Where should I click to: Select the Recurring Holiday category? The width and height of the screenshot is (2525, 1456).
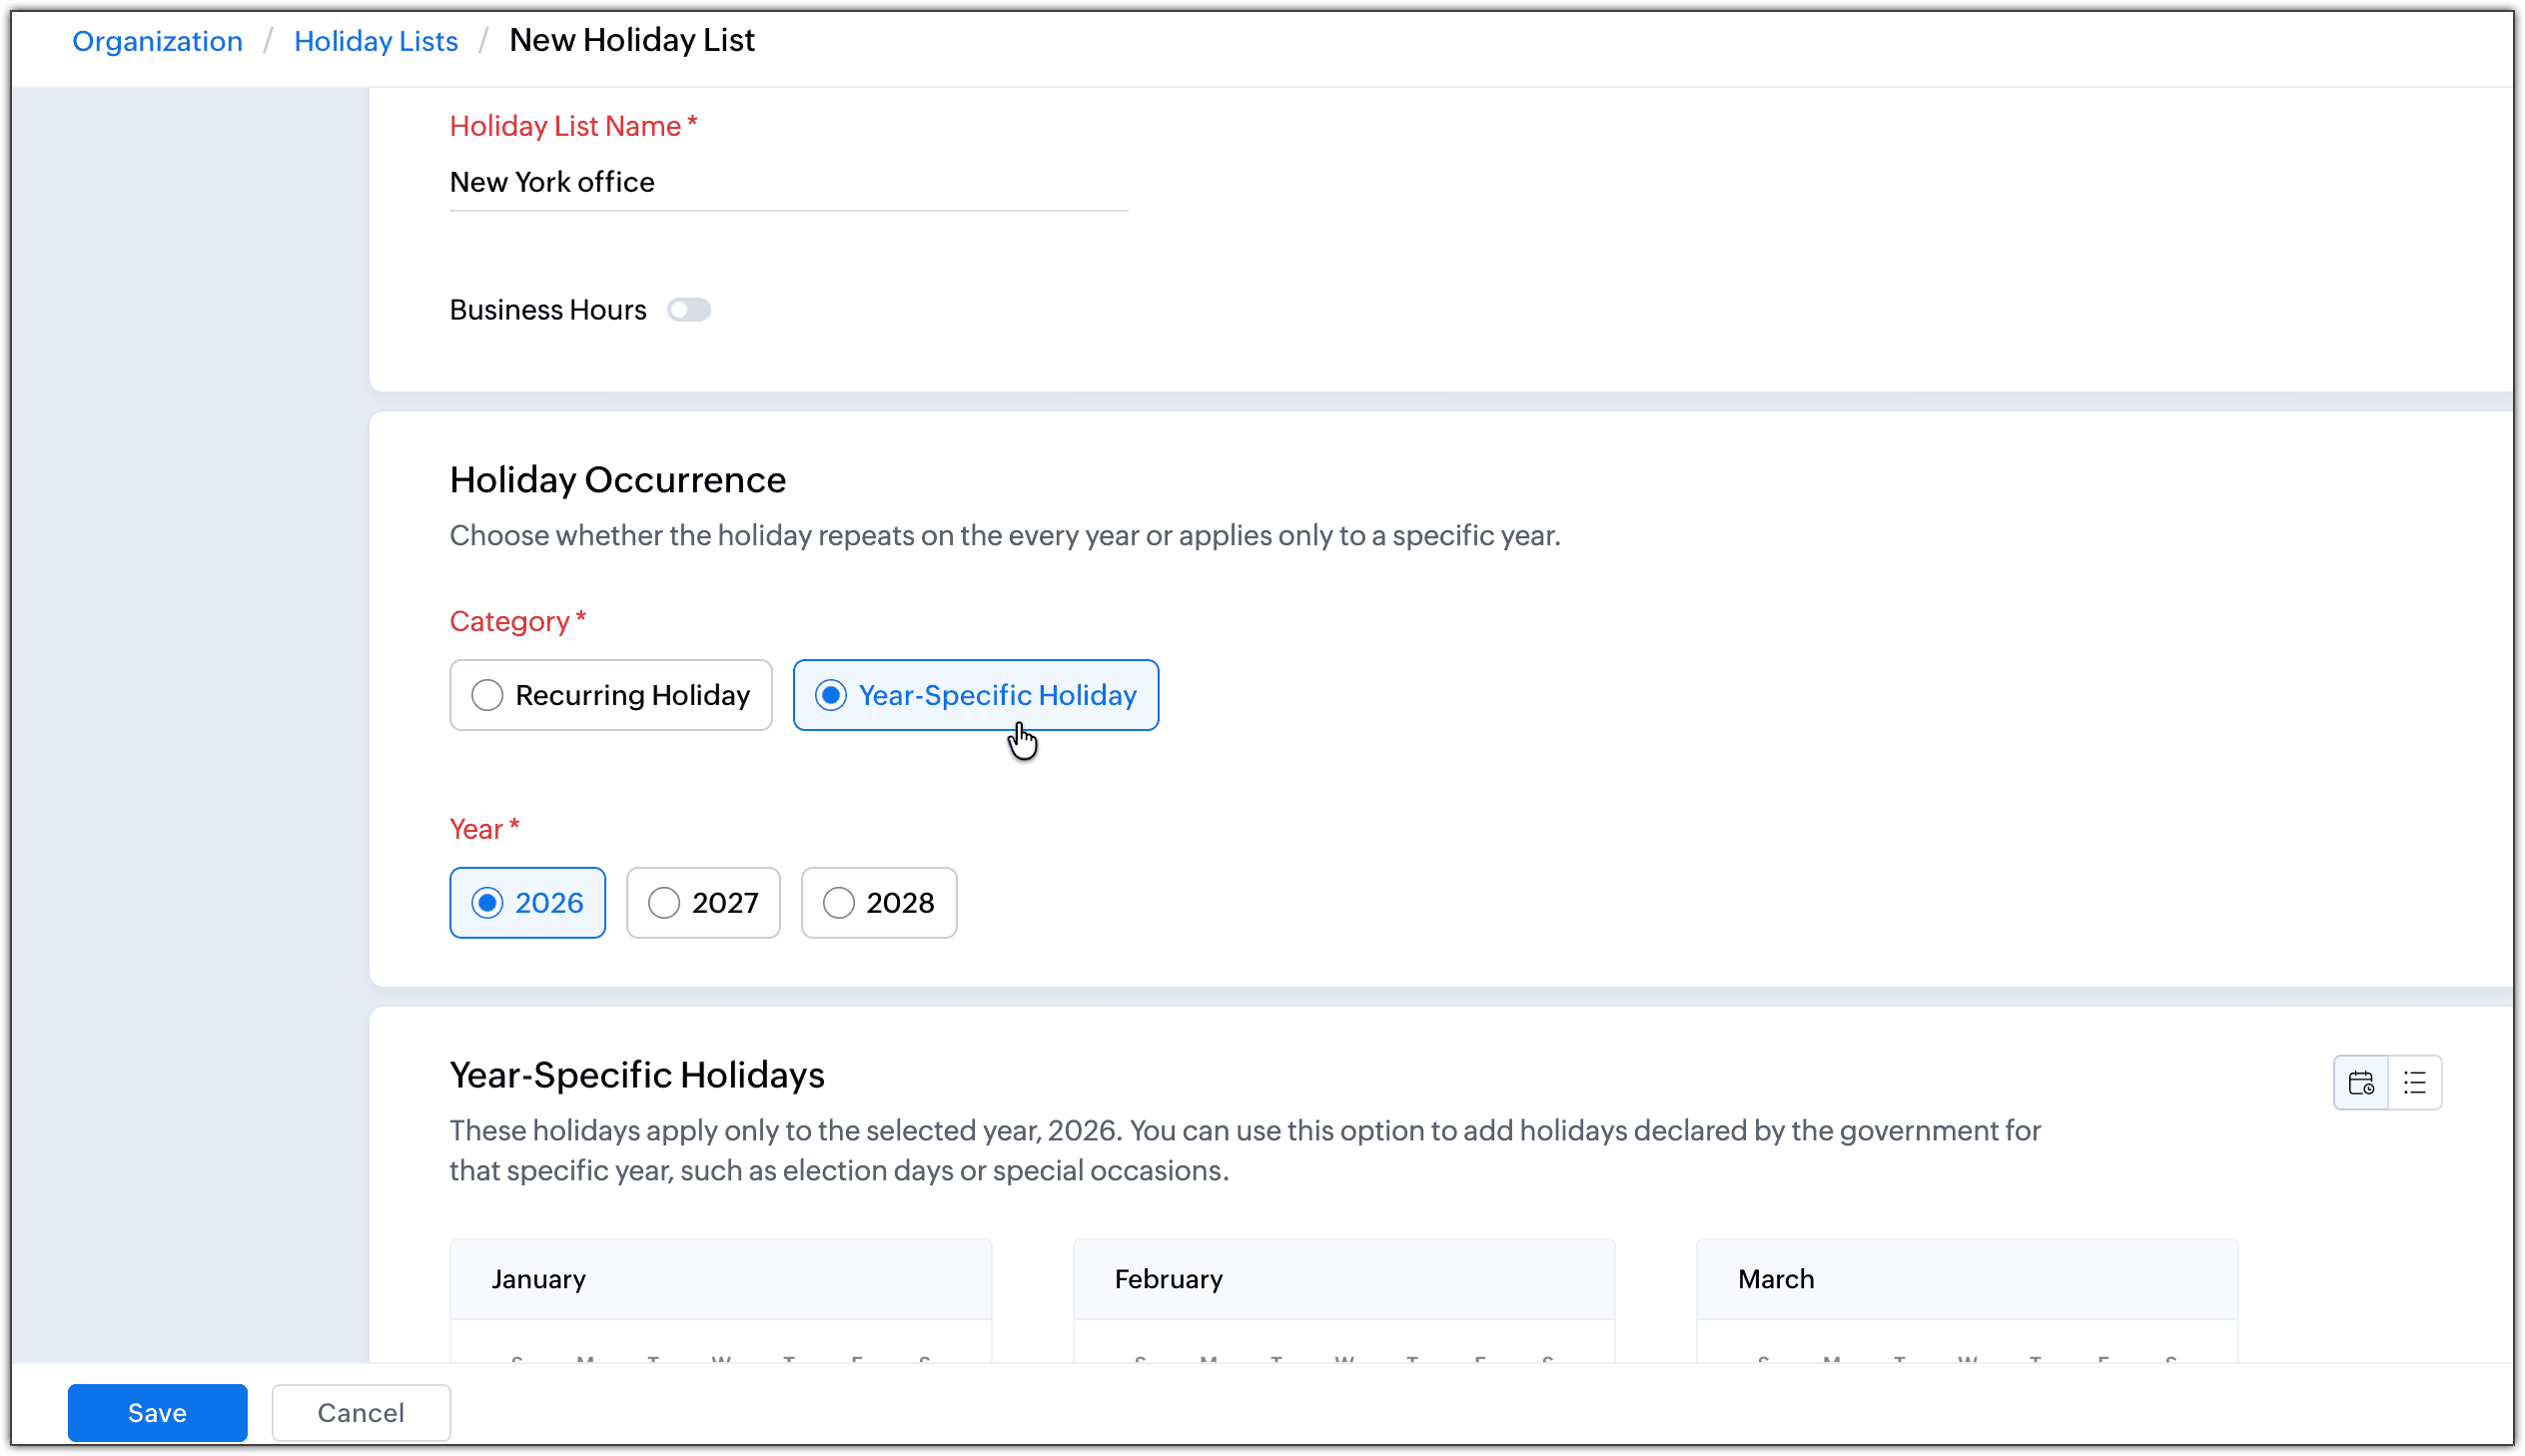611,695
